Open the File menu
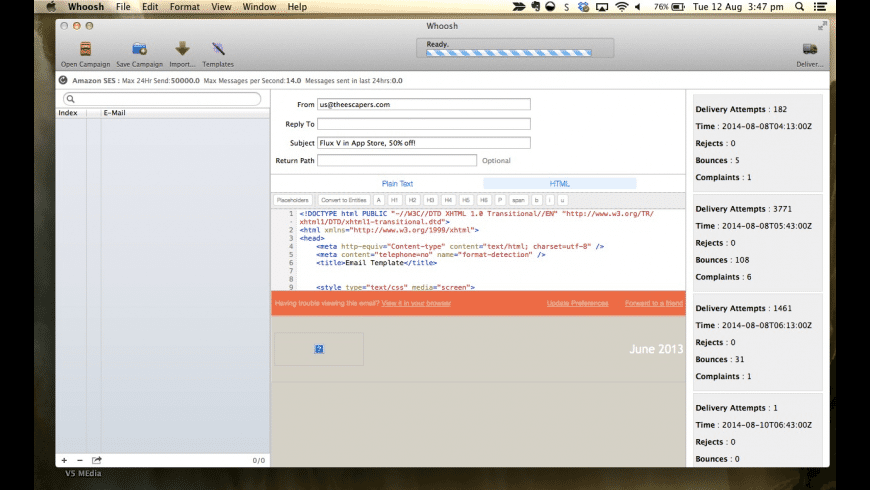 [123, 7]
